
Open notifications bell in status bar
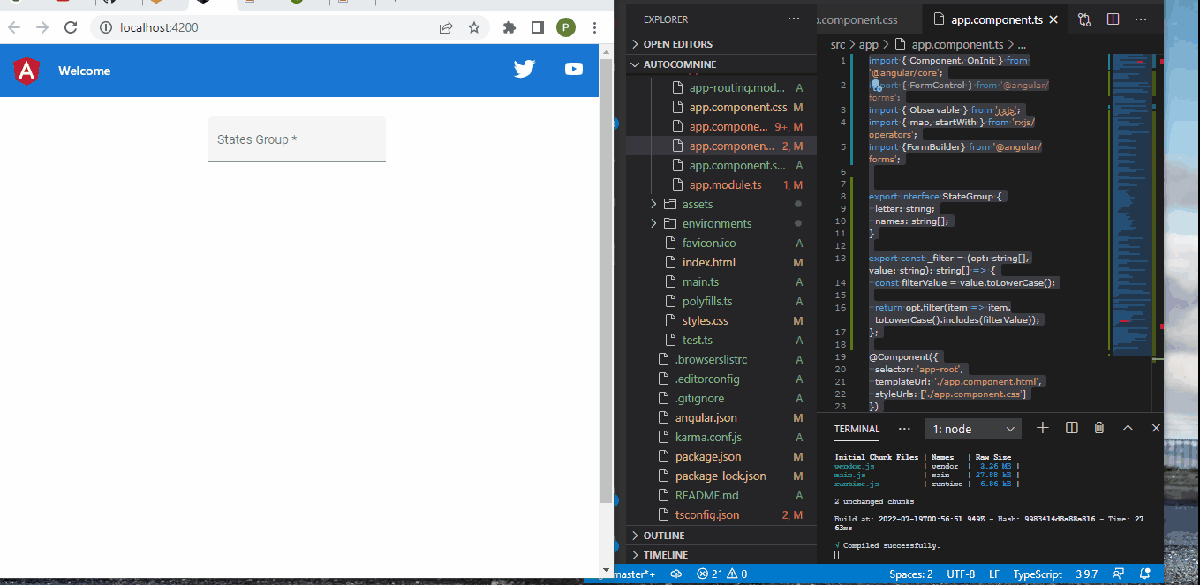click(x=1146, y=574)
